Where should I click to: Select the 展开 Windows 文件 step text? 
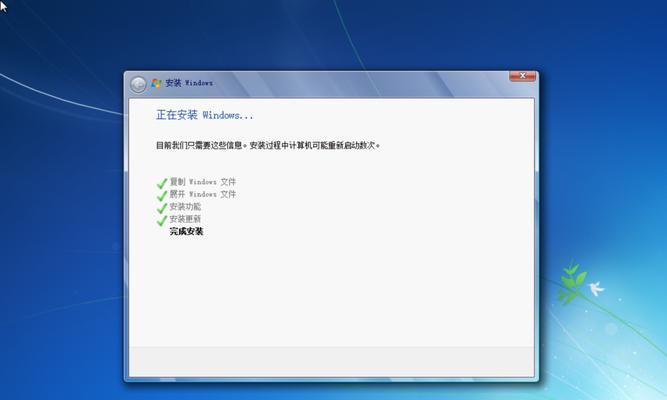(202, 194)
